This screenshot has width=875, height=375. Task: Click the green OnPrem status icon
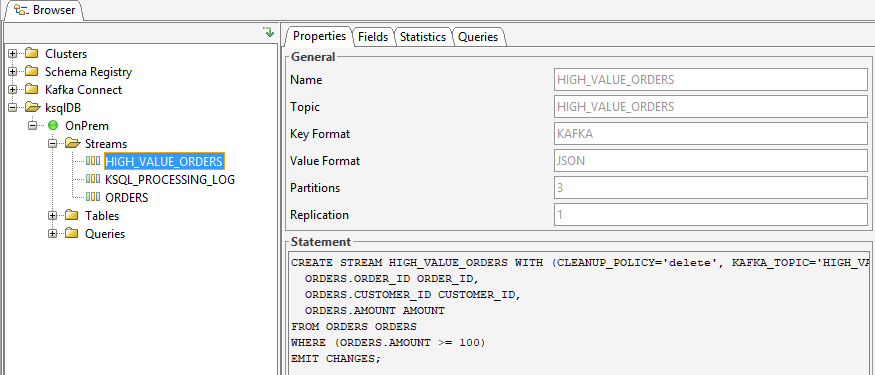(x=53, y=126)
